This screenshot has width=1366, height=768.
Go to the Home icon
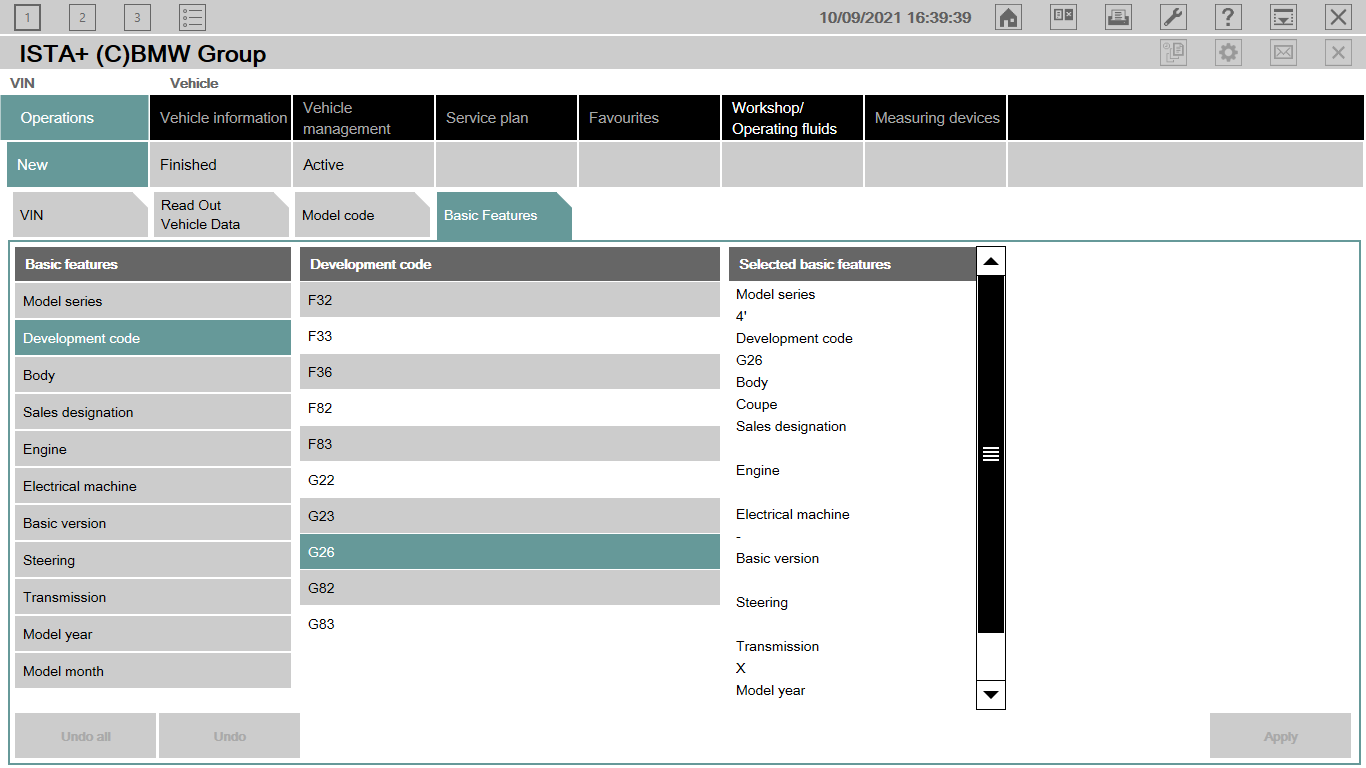[1008, 17]
